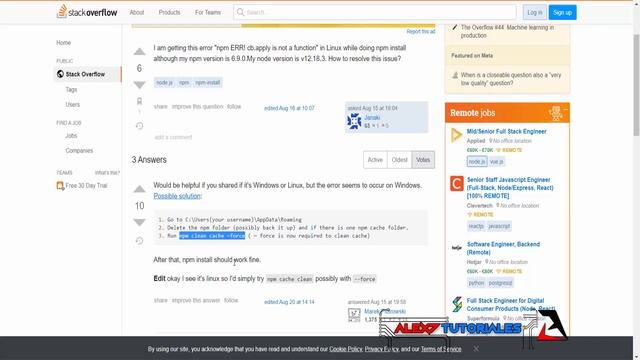Click highlighted npm clean cache --force text
The height and width of the screenshot is (360, 640).
tap(212, 236)
